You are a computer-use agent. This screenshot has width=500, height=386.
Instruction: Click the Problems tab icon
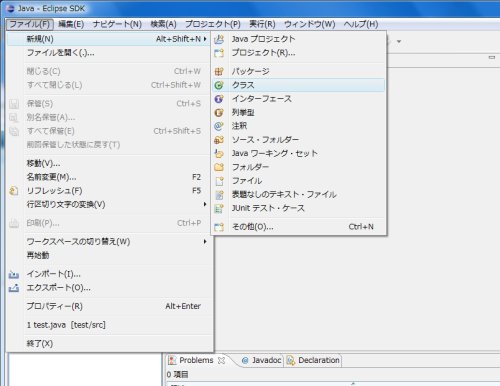point(172,360)
